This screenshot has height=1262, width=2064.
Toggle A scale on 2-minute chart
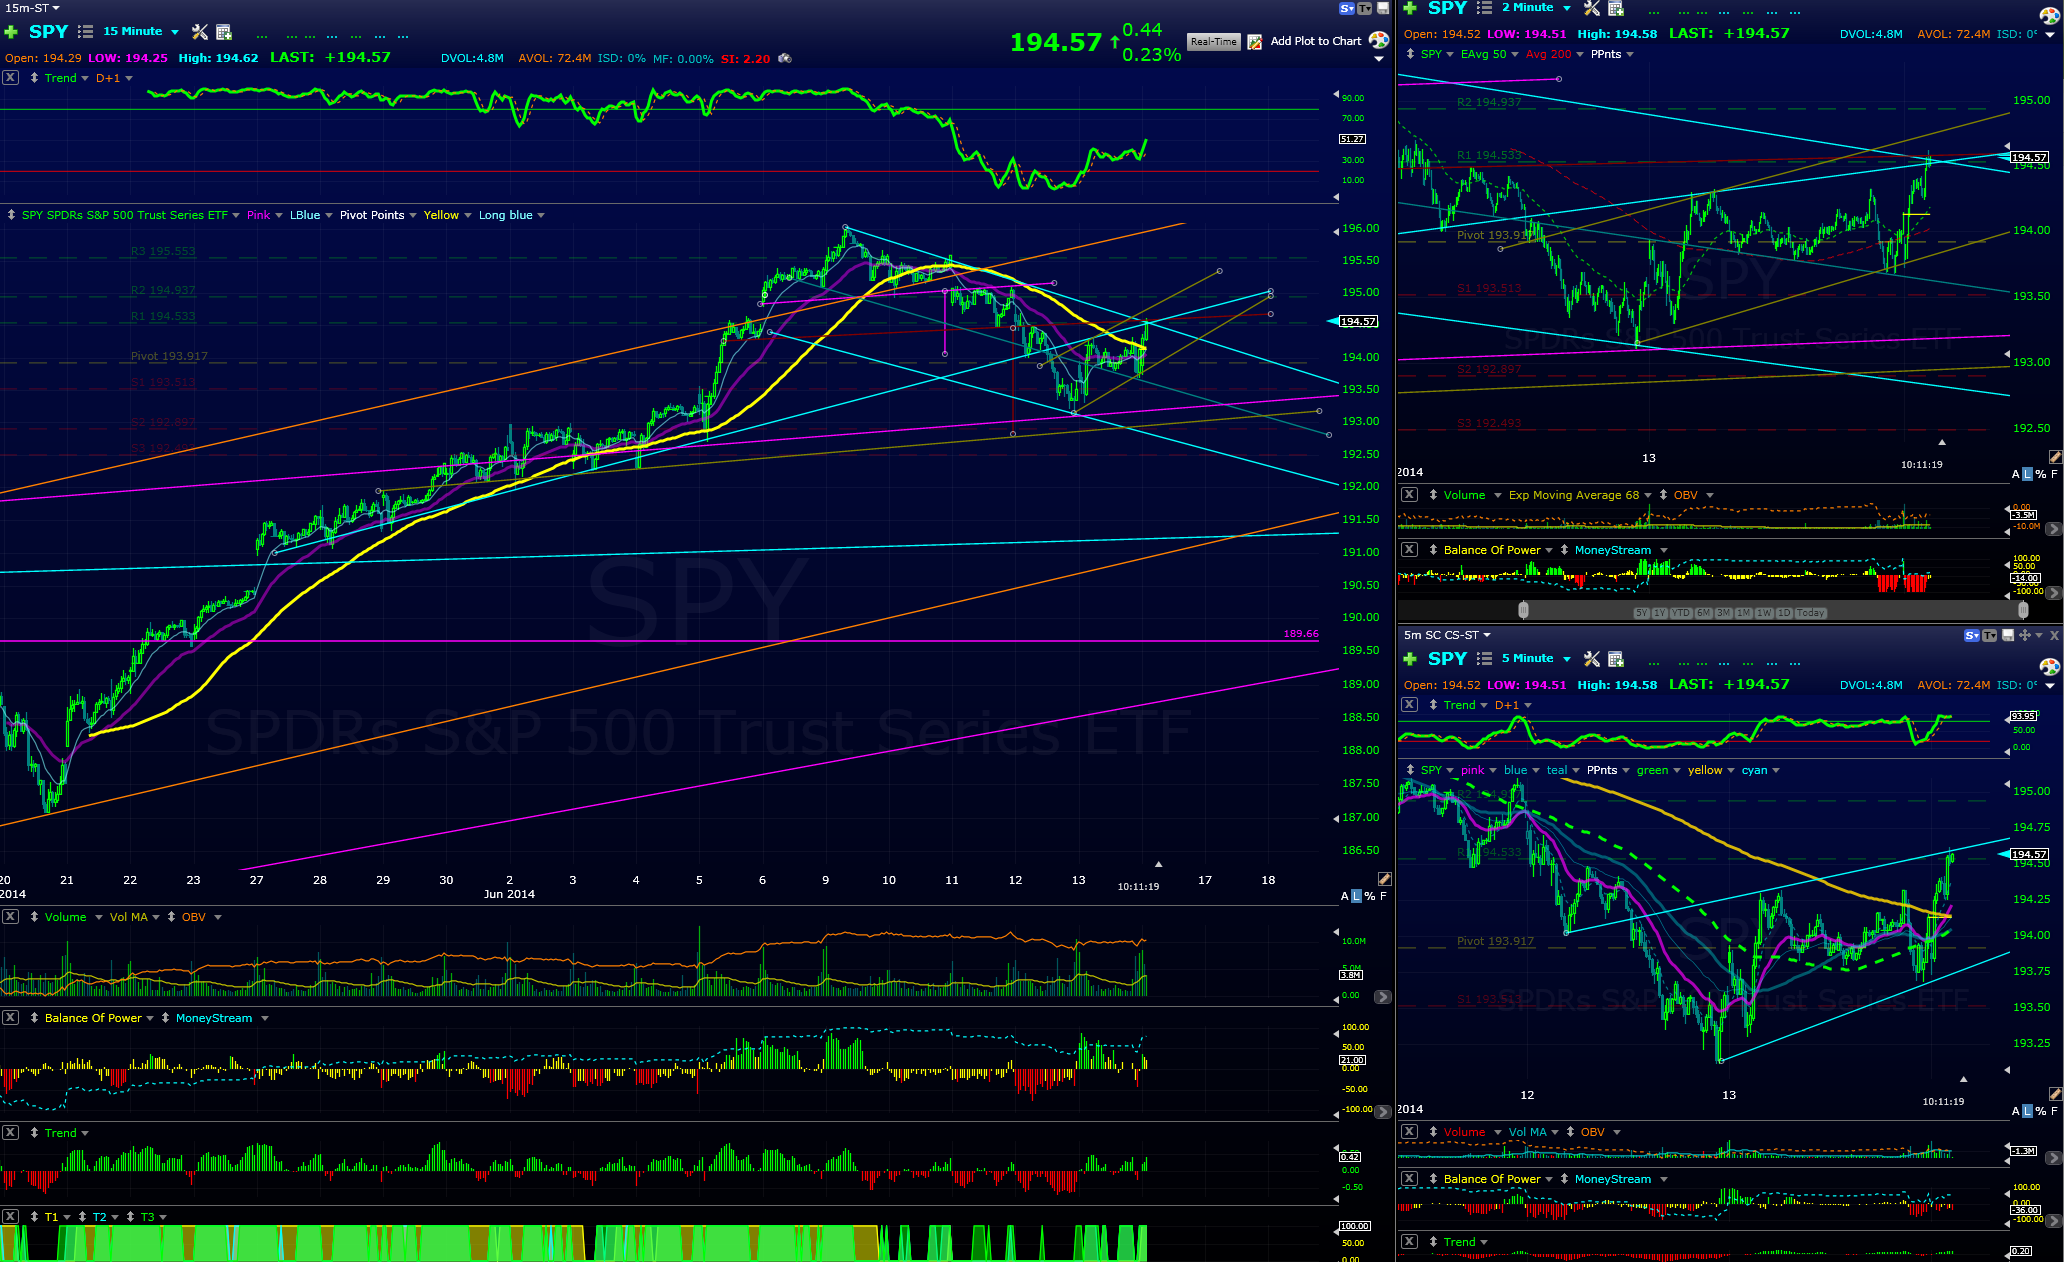coord(2015,475)
